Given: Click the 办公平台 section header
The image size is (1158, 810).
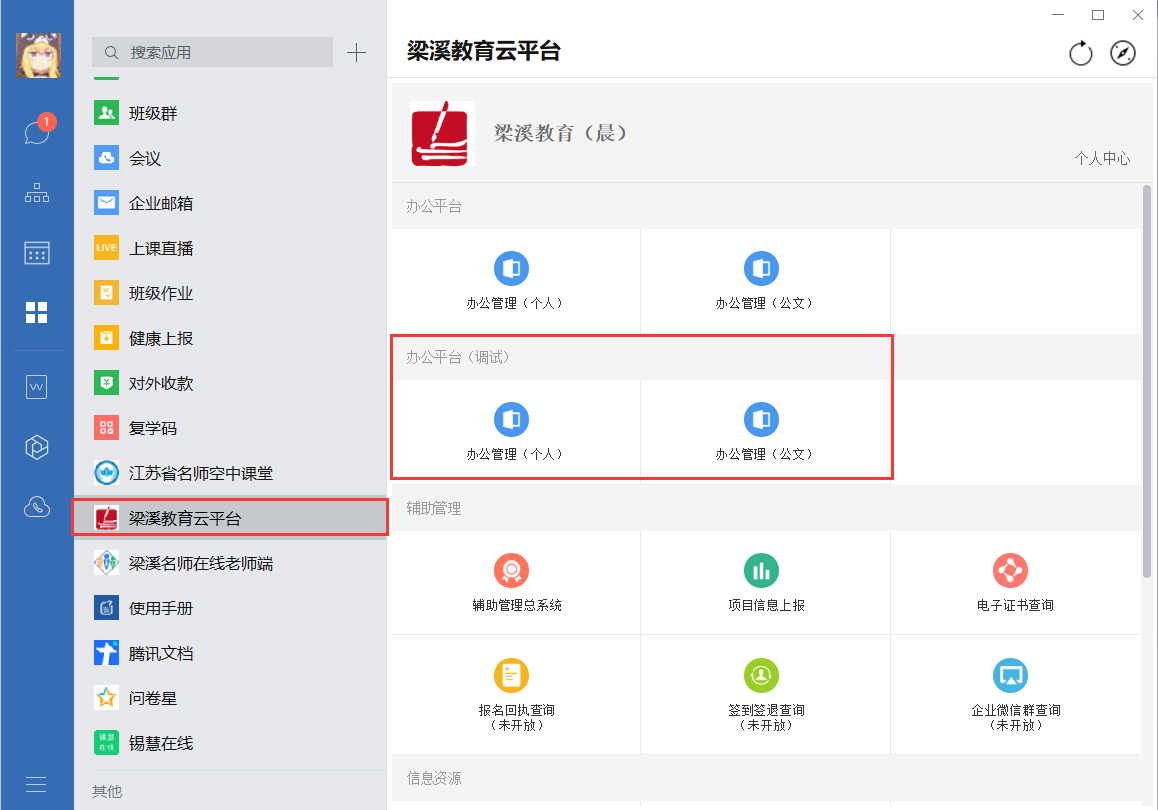Looking at the screenshot, I should [434, 207].
